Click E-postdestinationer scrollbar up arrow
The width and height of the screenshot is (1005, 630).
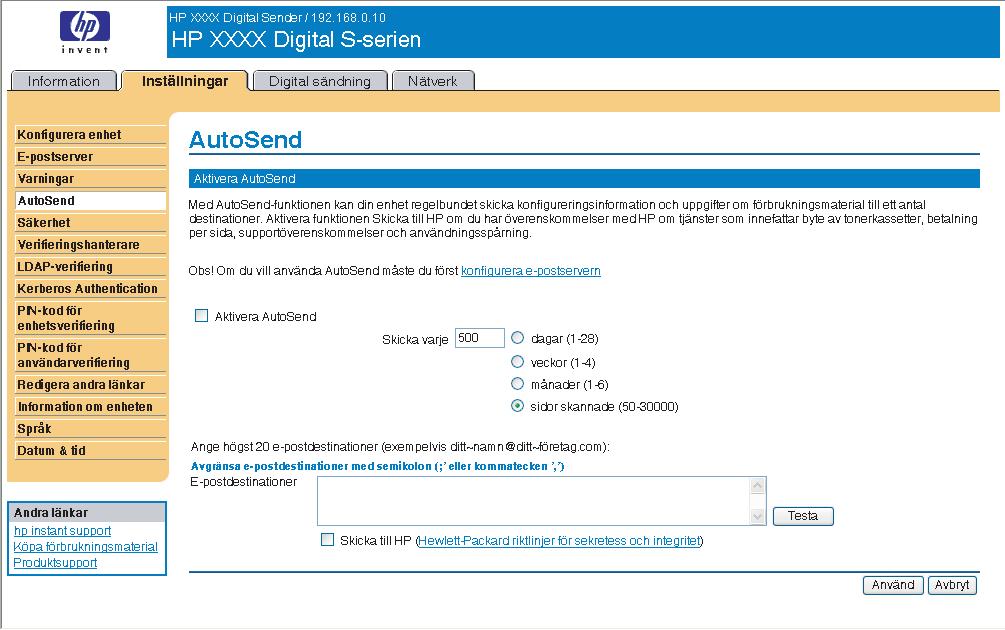point(758,486)
